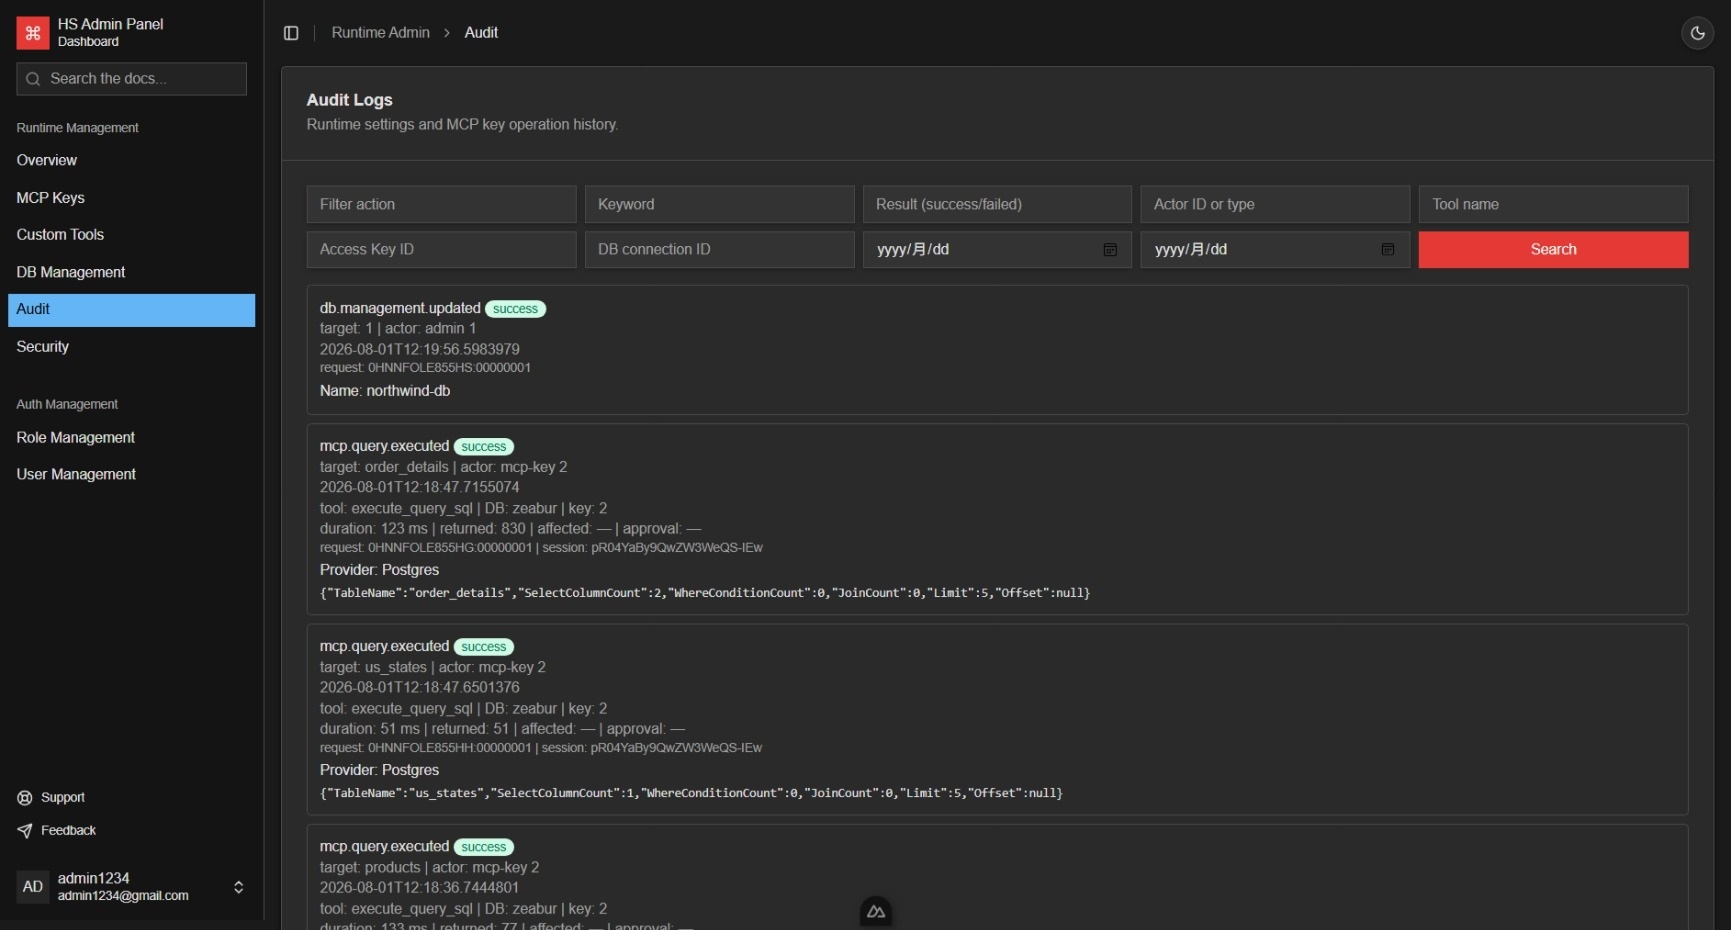Click success badge on products query entry
Screen dimensions: 1731x930
coord(484,847)
